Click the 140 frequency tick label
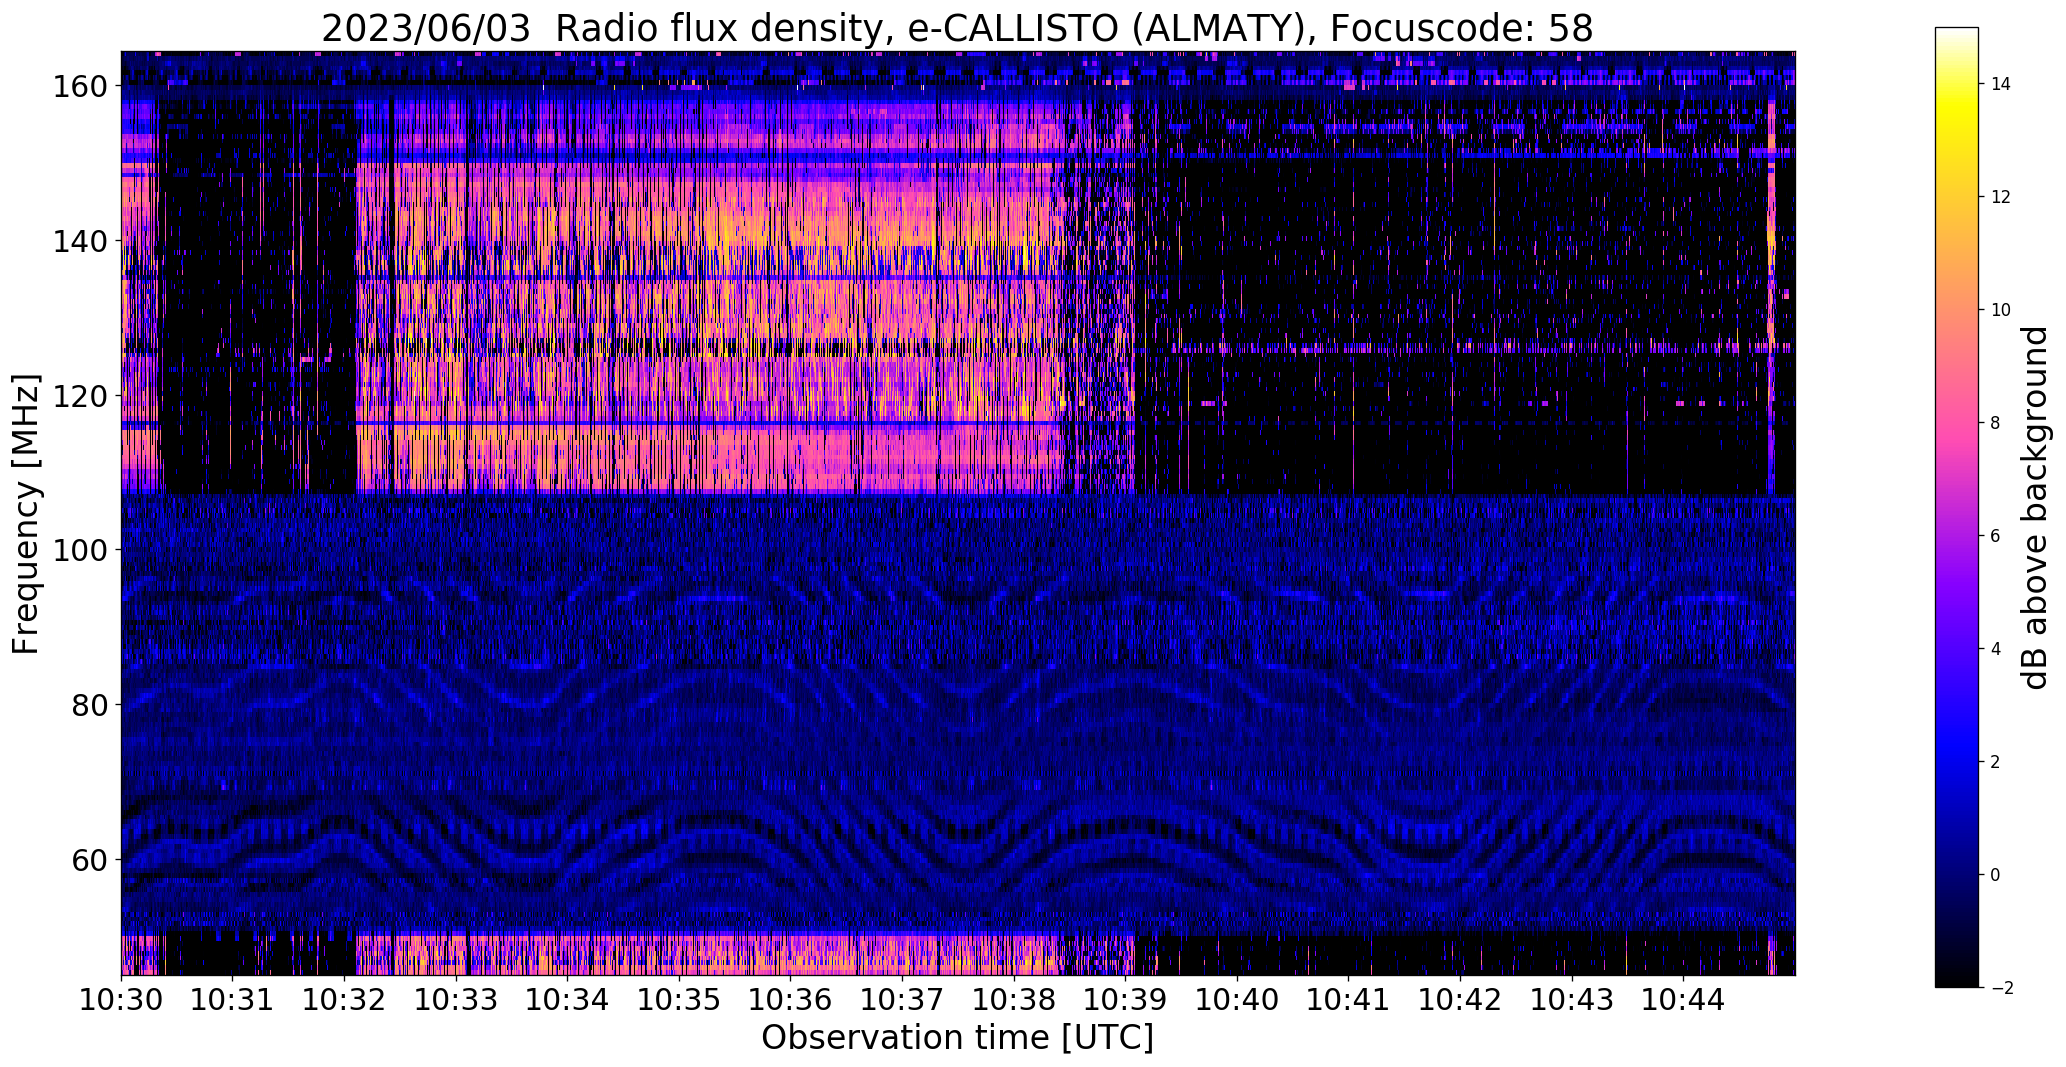 [78, 241]
